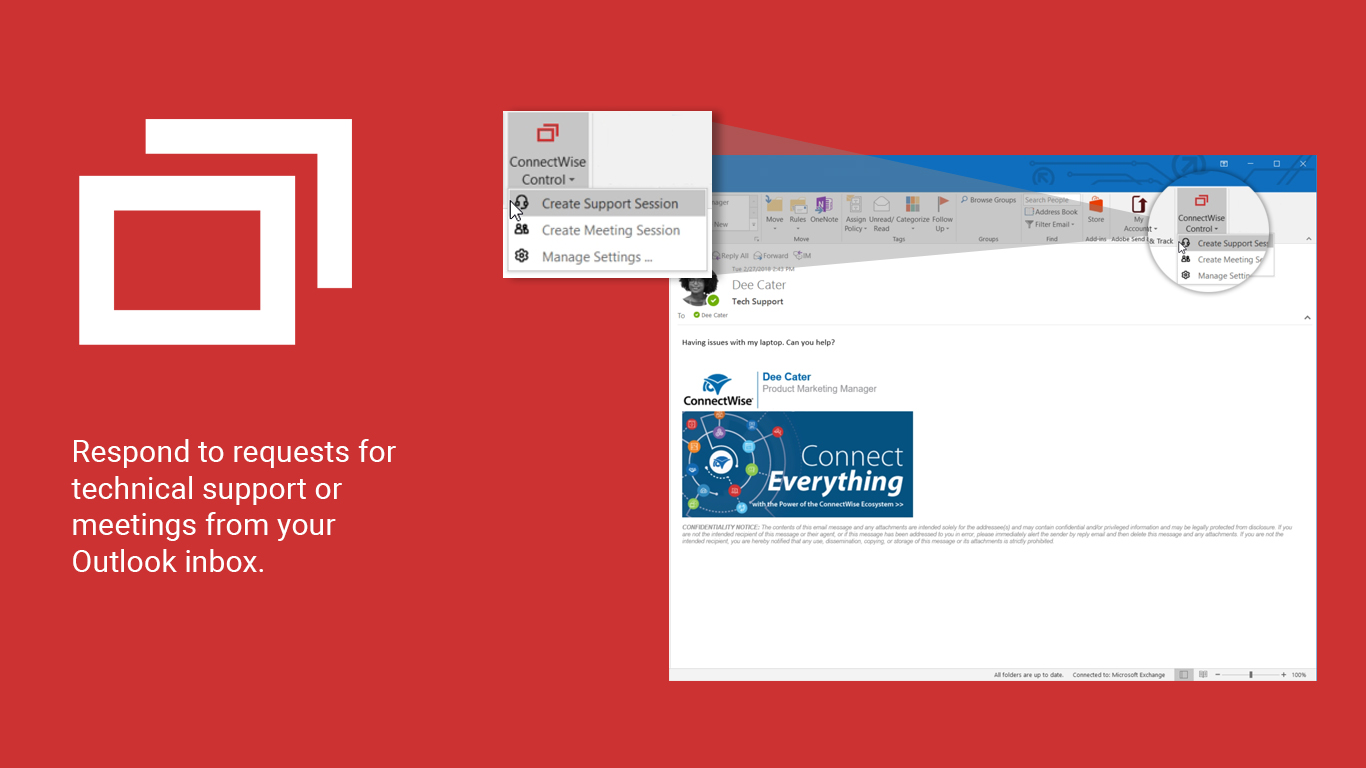Click the Search People field
Screen dimensions: 1366x768
(x=1051, y=200)
